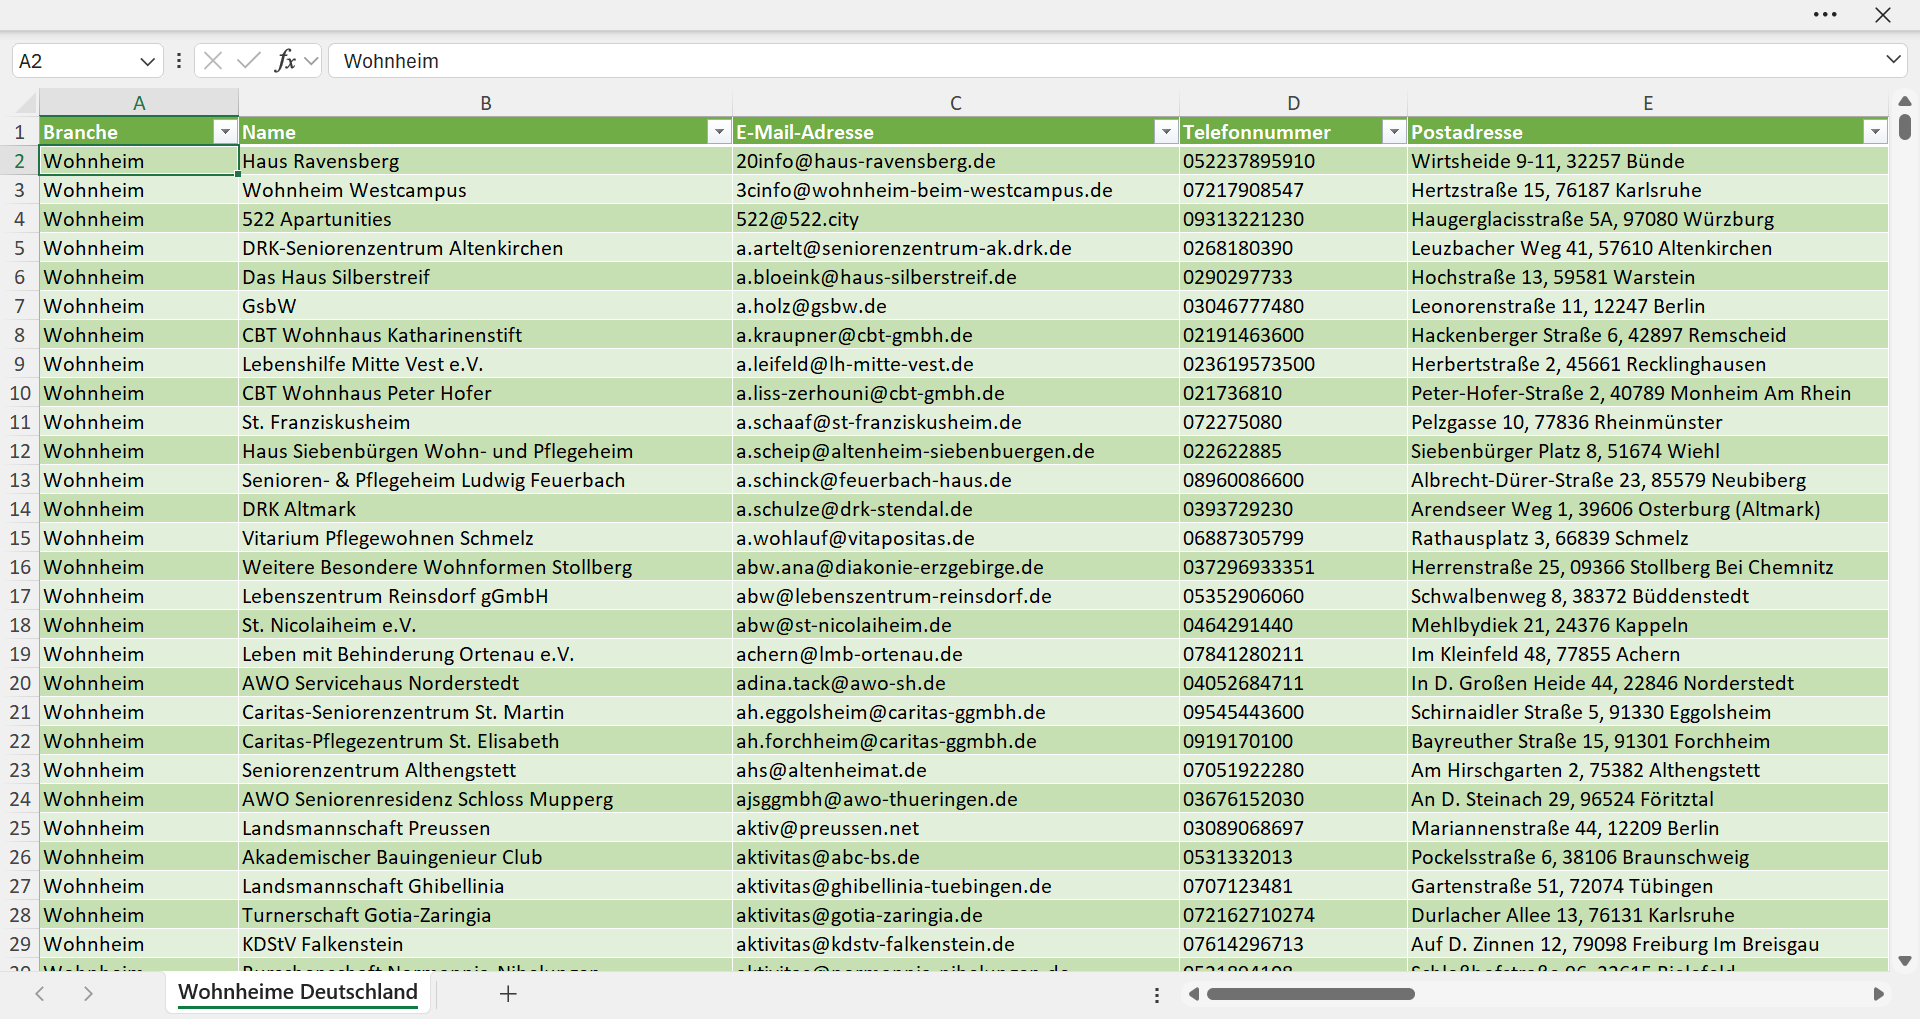Select cell with Haus Ravensberg
Image resolution: width=1920 pixels, height=1019 pixels.
coord(485,161)
